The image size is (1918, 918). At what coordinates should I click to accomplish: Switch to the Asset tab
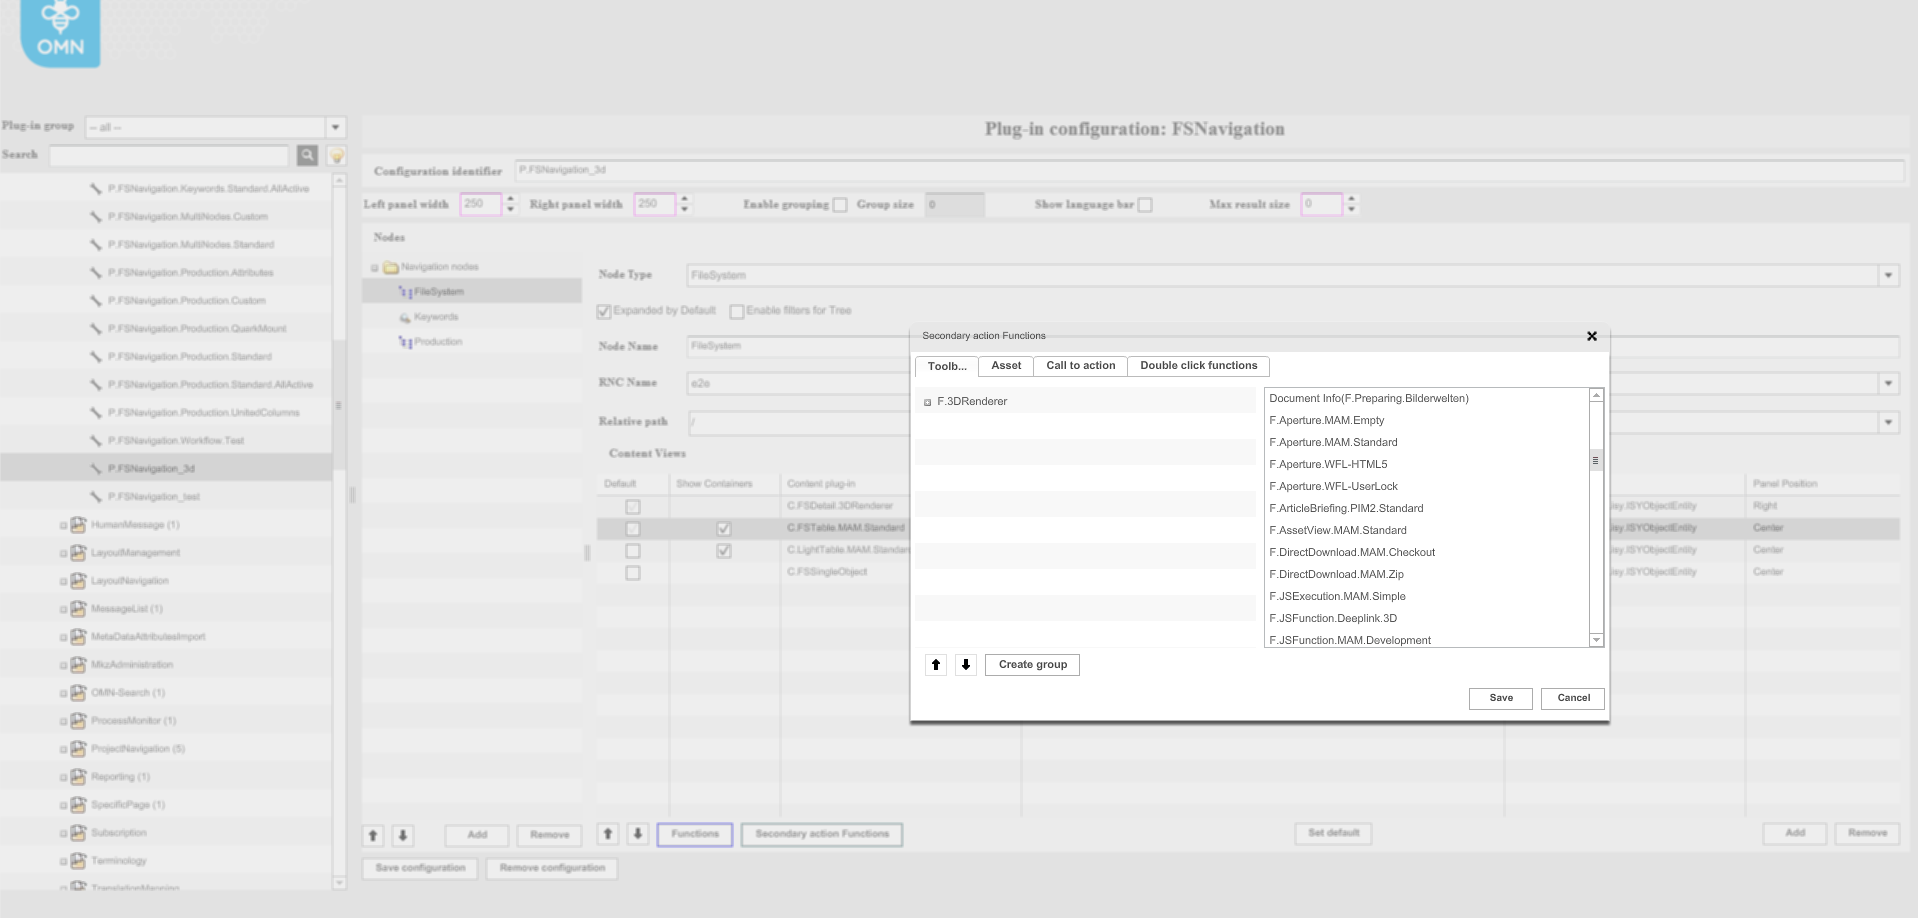1005,366
